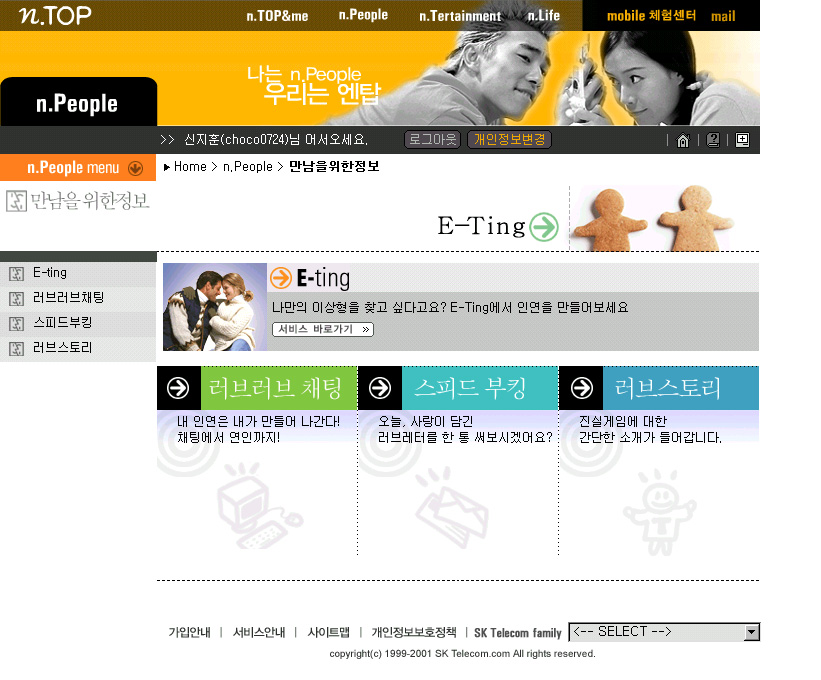Click the sidebar icon next to 스피드부킹
The width and height of the screenshot is (821, 680).
click(17, 324)
